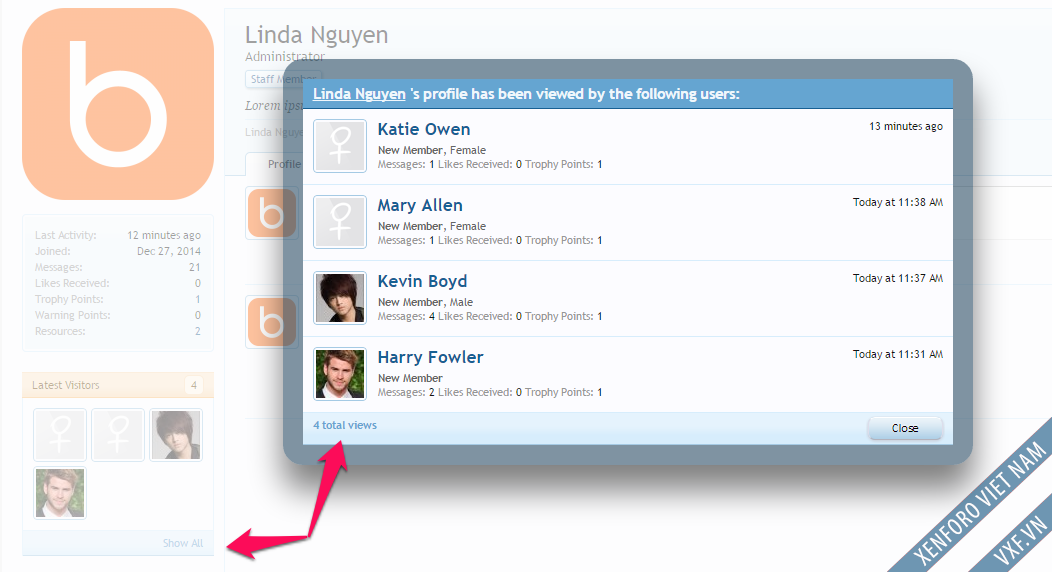Click the first small b avatar in profile posts
This screenshot has height=572, width=1052.
272,213
